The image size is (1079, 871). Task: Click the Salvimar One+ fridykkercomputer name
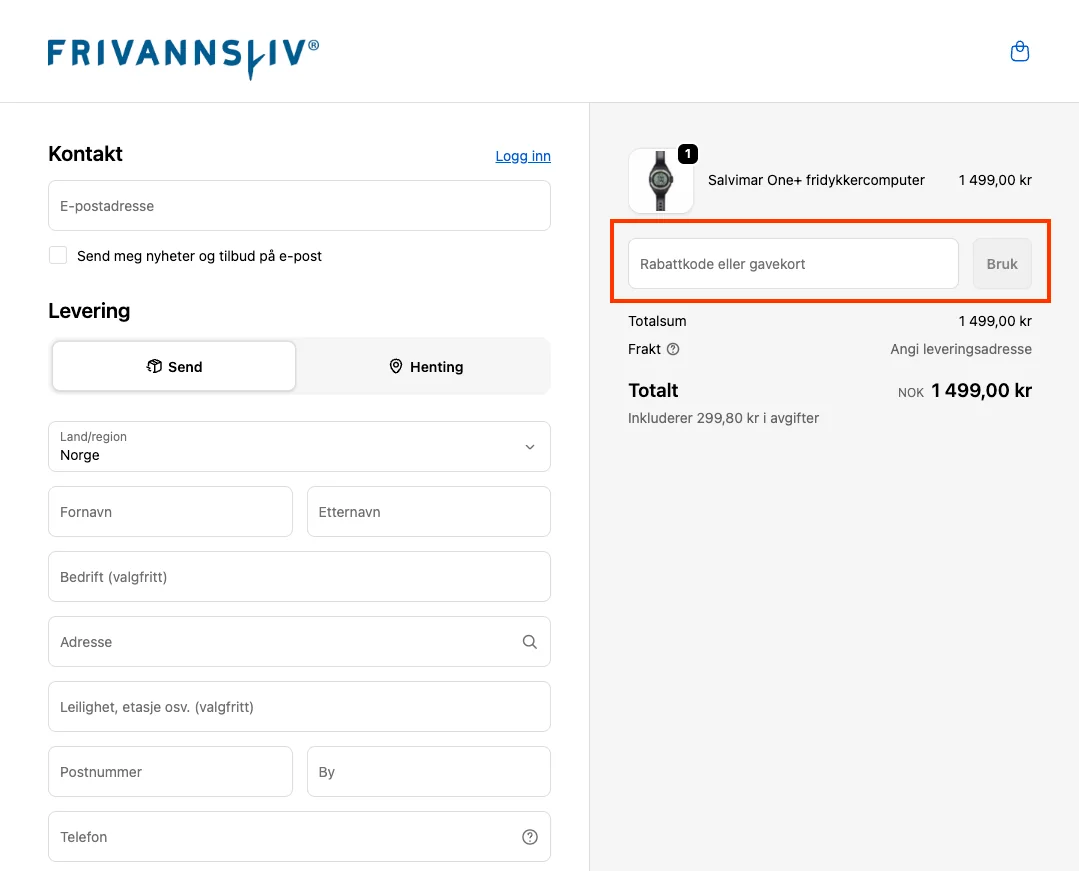coord(816,180)
